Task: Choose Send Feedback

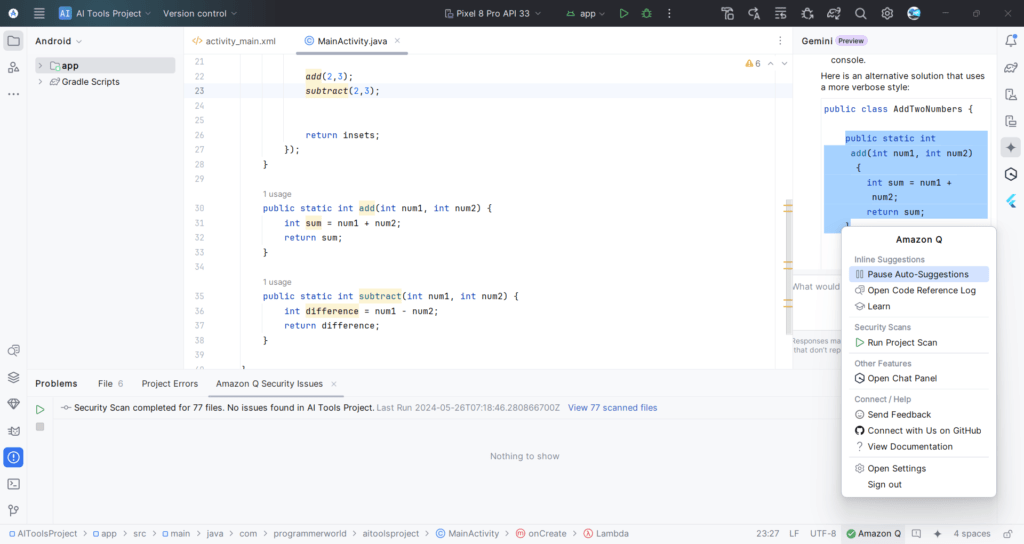Action: (x=919, y=415)
